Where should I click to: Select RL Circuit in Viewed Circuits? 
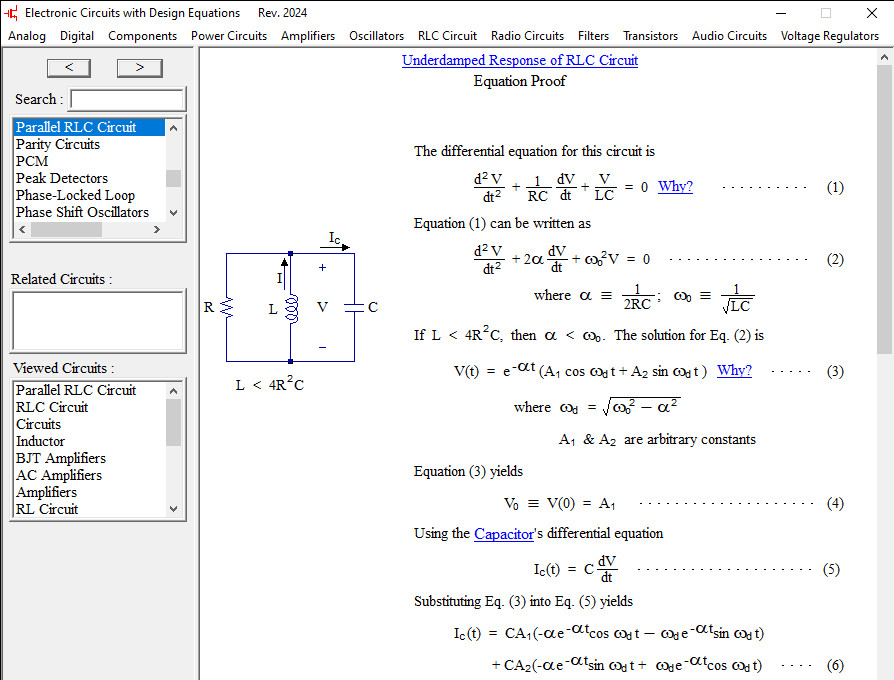click(89, 510)
